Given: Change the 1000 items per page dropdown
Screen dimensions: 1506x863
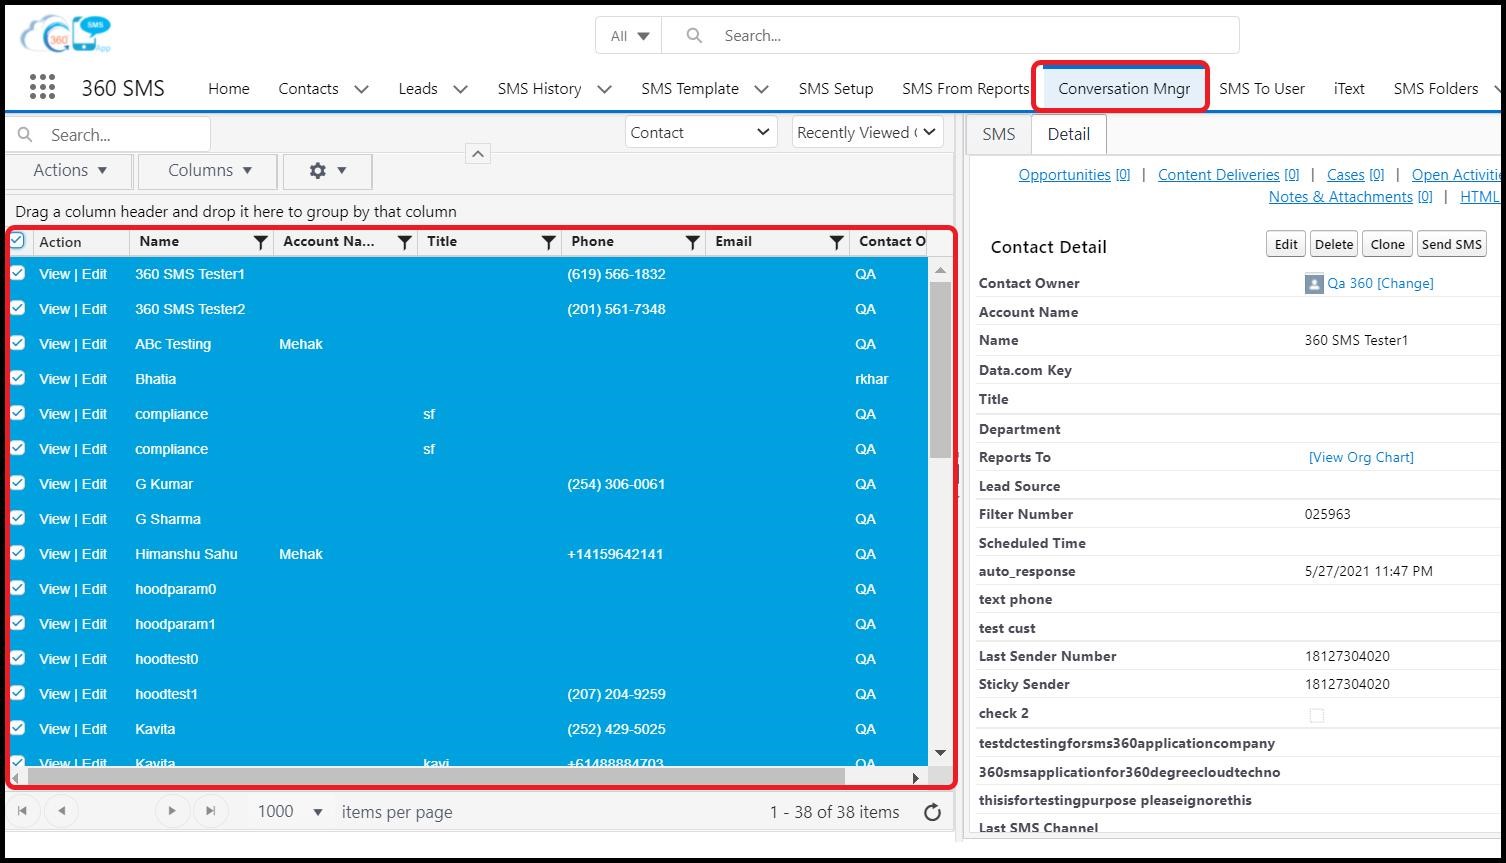Looking at the screenshot, I should click(x=290, y=812).
